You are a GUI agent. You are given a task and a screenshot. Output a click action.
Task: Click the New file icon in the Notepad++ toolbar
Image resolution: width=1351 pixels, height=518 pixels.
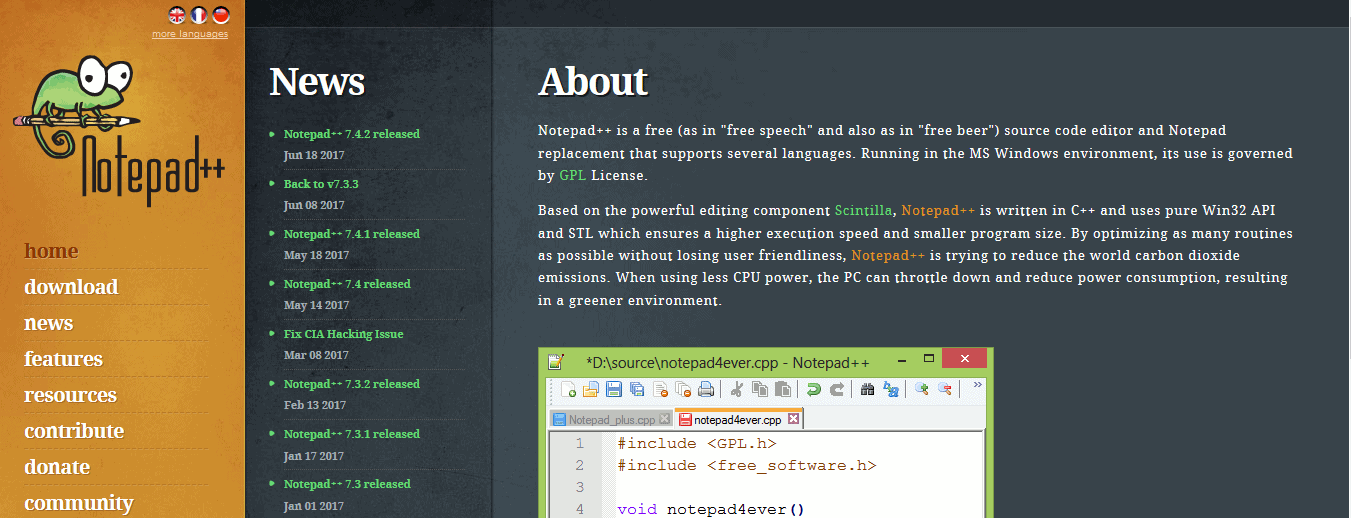click(x=569, y=389)
